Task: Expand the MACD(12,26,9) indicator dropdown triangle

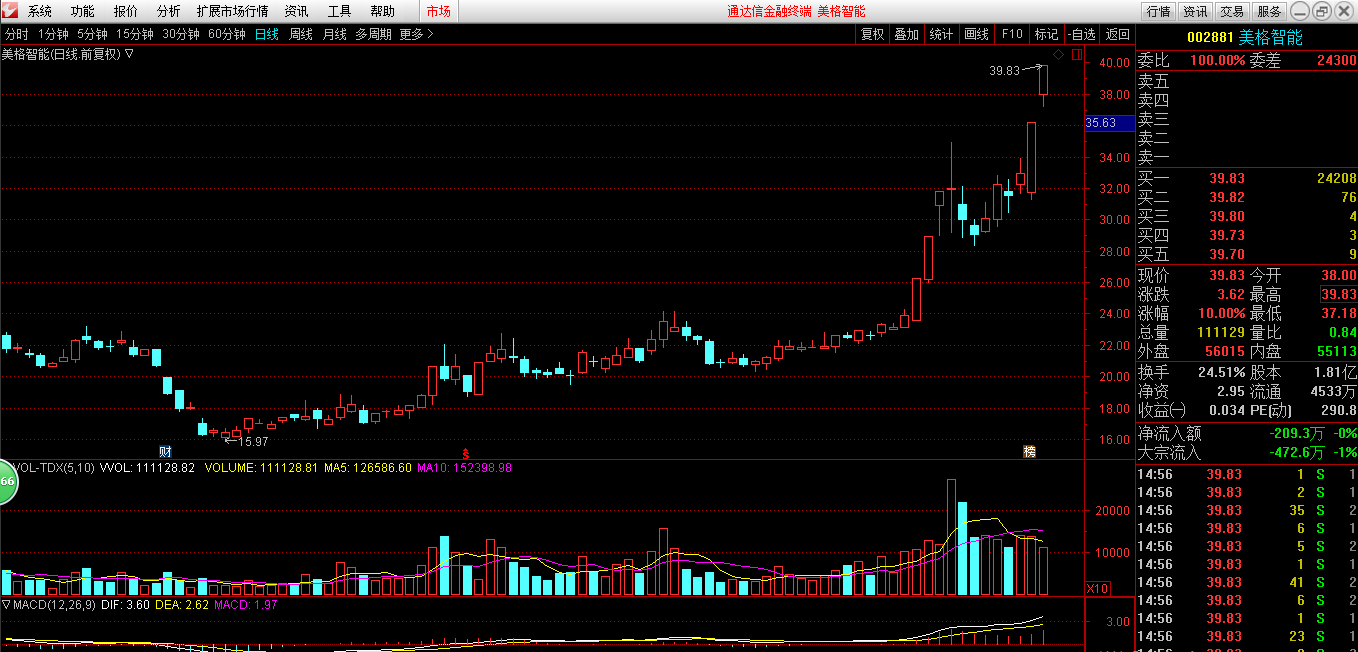Action: point(6,604)
